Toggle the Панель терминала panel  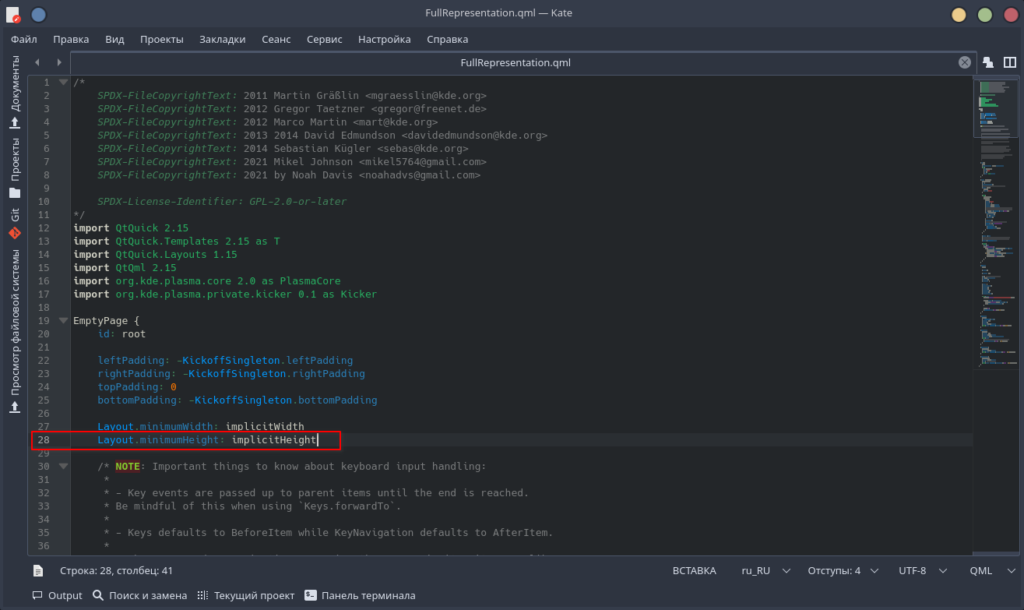(x=360, y=595)
